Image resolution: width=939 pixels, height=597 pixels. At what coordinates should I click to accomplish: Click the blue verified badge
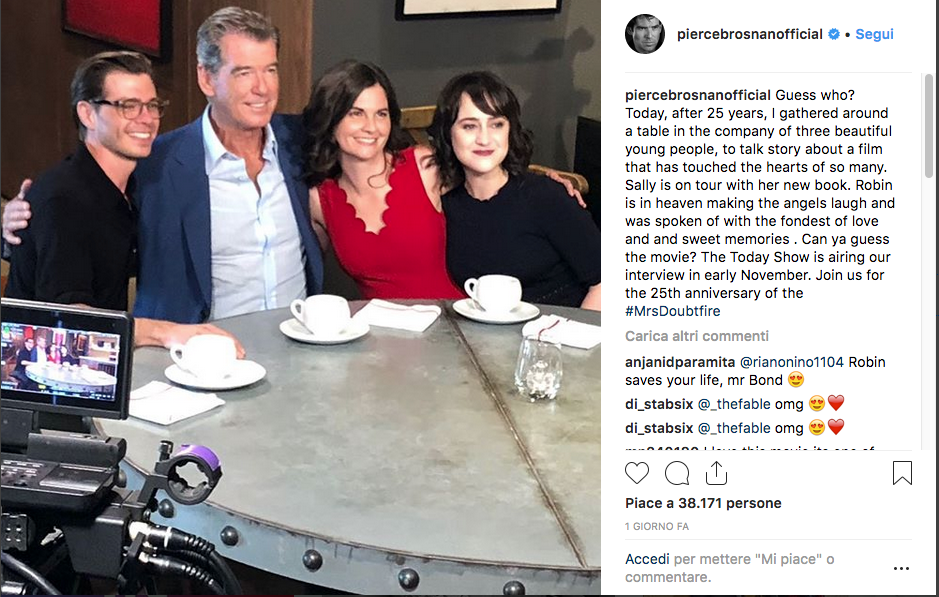(834, 35)
